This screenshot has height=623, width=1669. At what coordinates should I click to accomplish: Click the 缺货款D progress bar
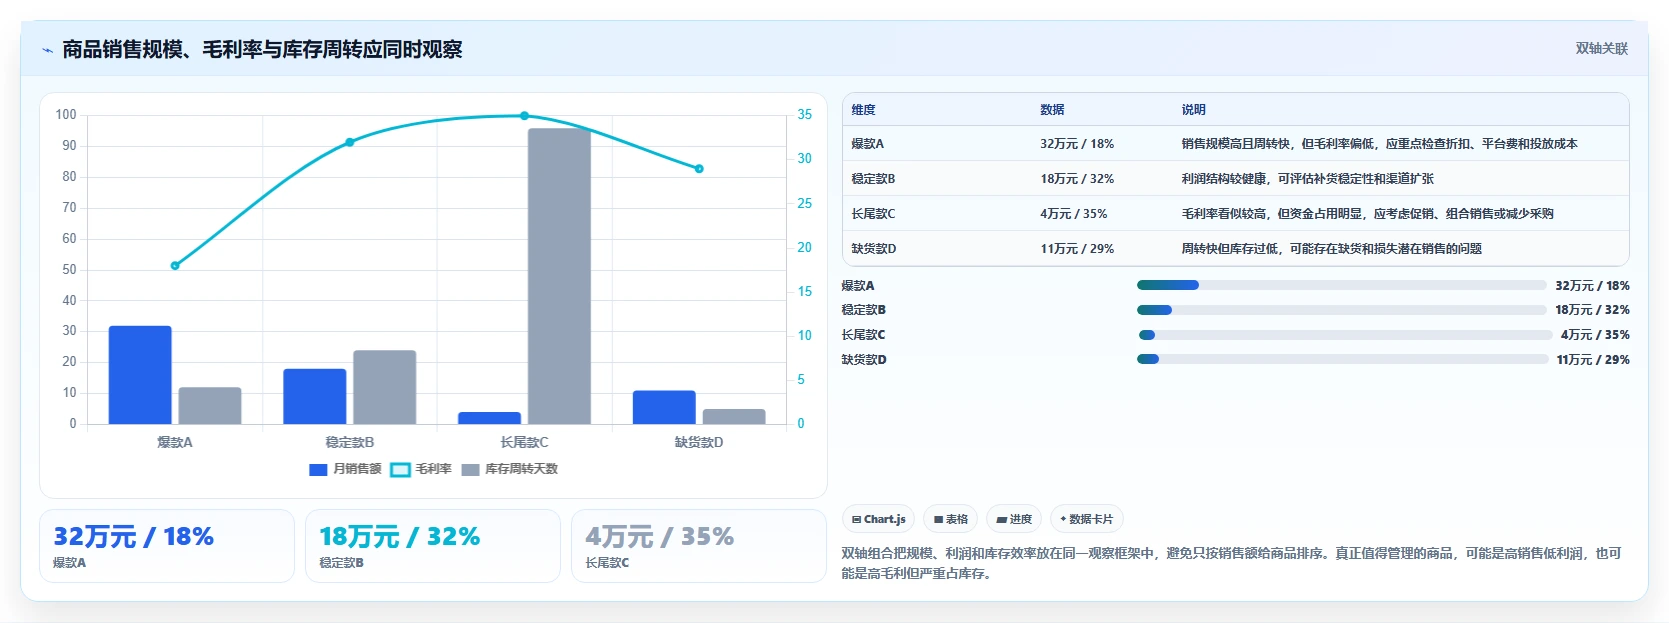[x=1343, y=359]
